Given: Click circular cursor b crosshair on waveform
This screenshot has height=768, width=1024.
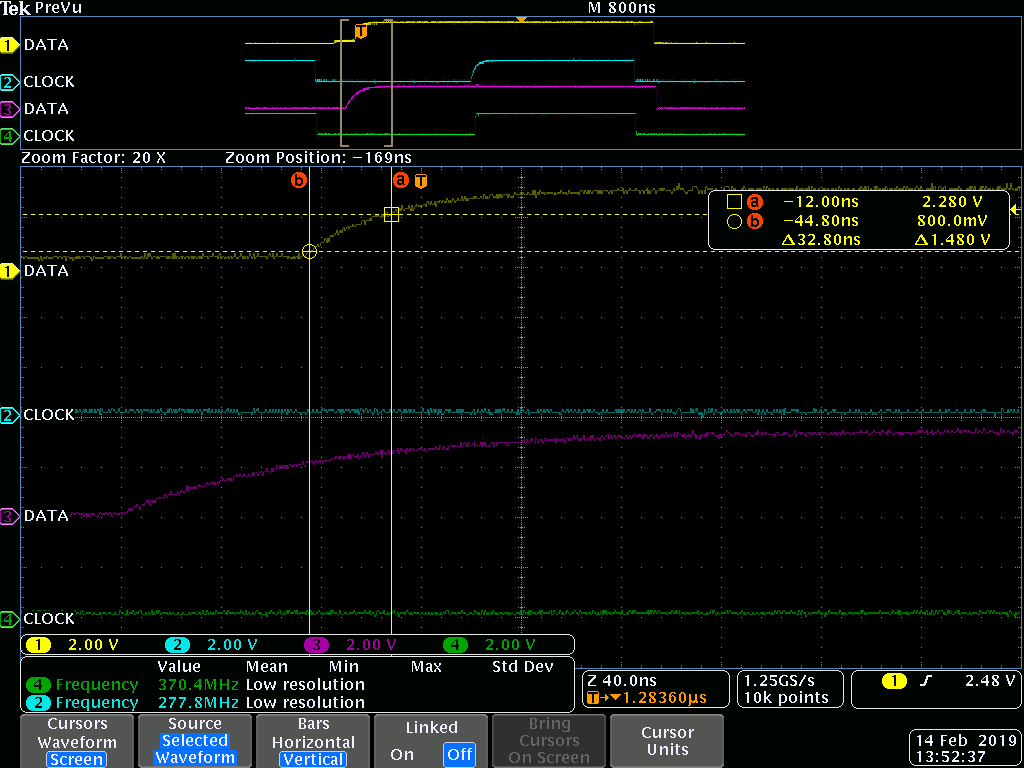Looking at the screenshot, I should click(310, 251).
